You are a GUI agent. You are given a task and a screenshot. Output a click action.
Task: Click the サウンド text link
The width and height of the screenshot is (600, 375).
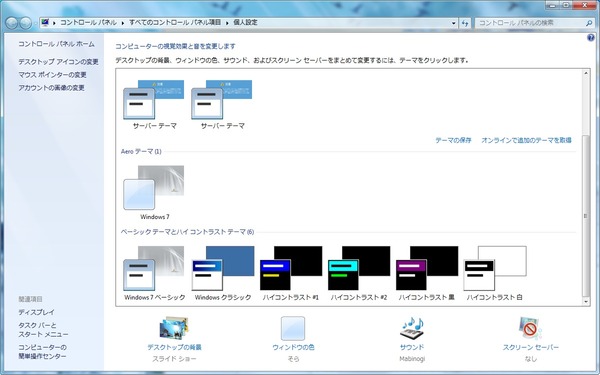[x=412, y=347]
